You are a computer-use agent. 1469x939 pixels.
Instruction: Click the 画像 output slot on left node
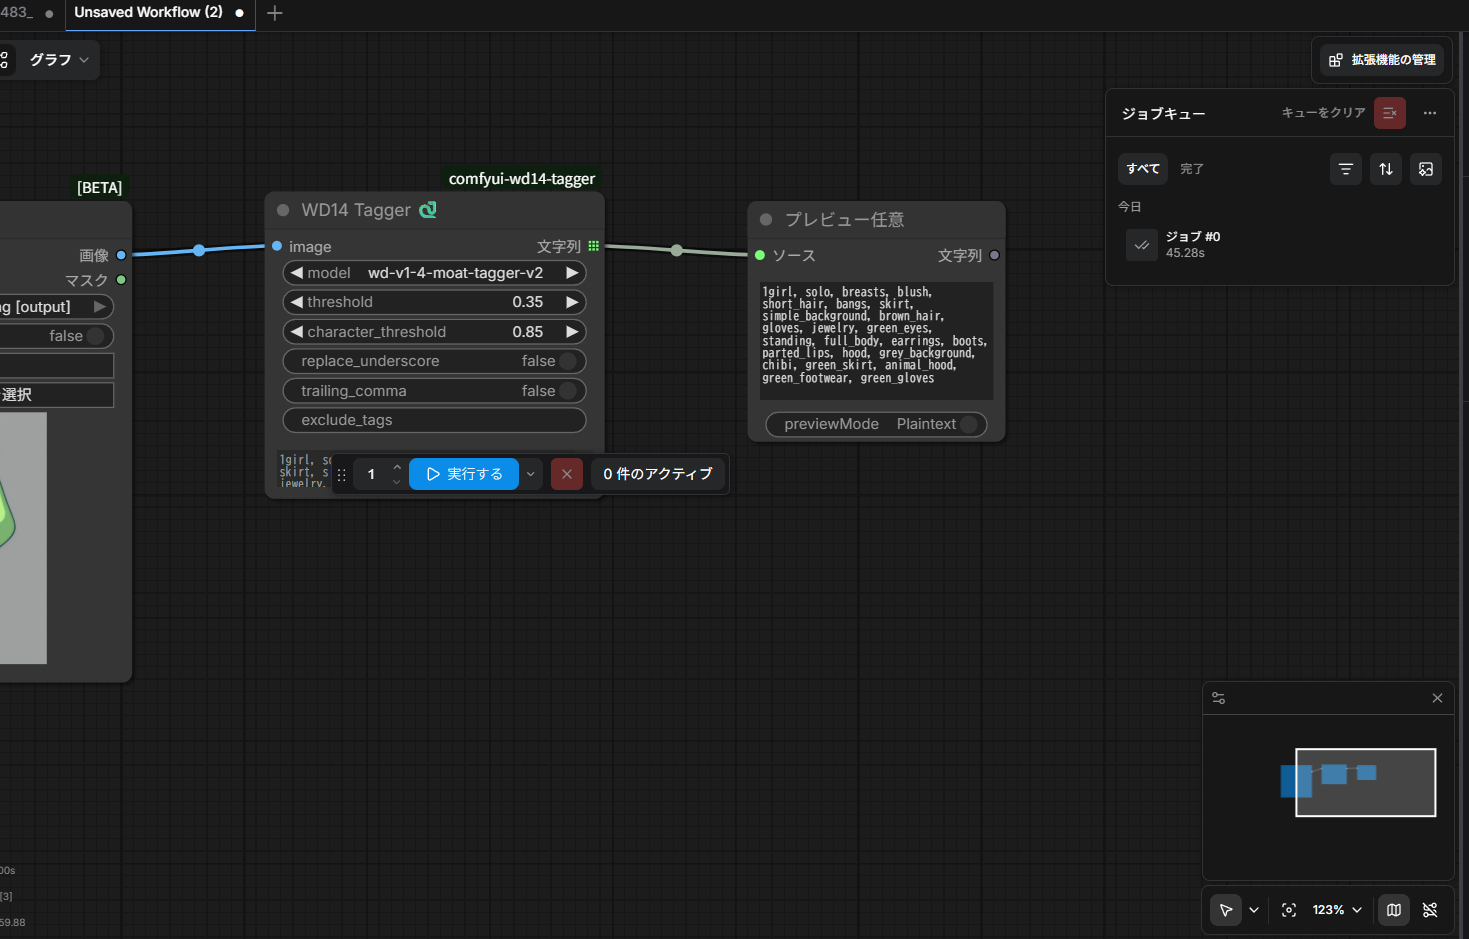tap(121, 255)
